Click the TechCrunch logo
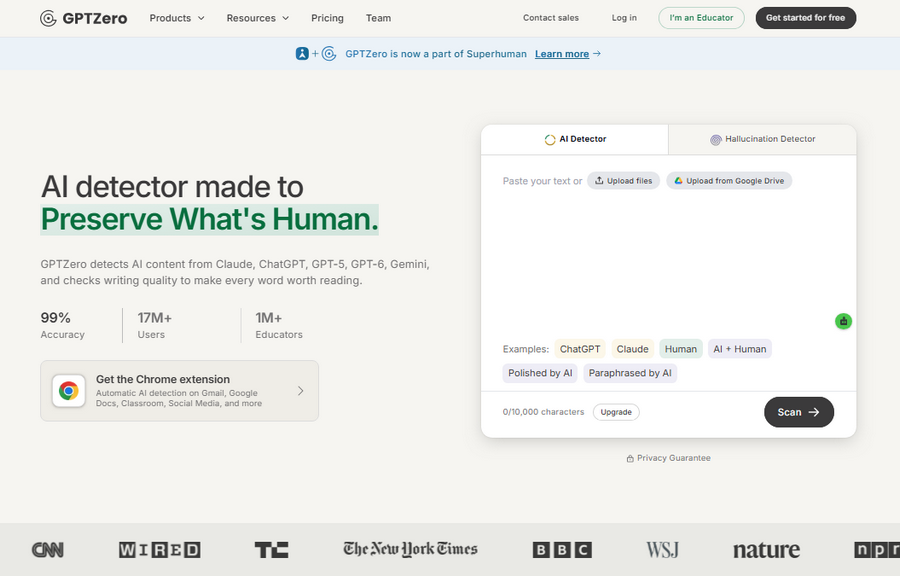Viewport: 900px width, 576px height. tap(271, 550)
